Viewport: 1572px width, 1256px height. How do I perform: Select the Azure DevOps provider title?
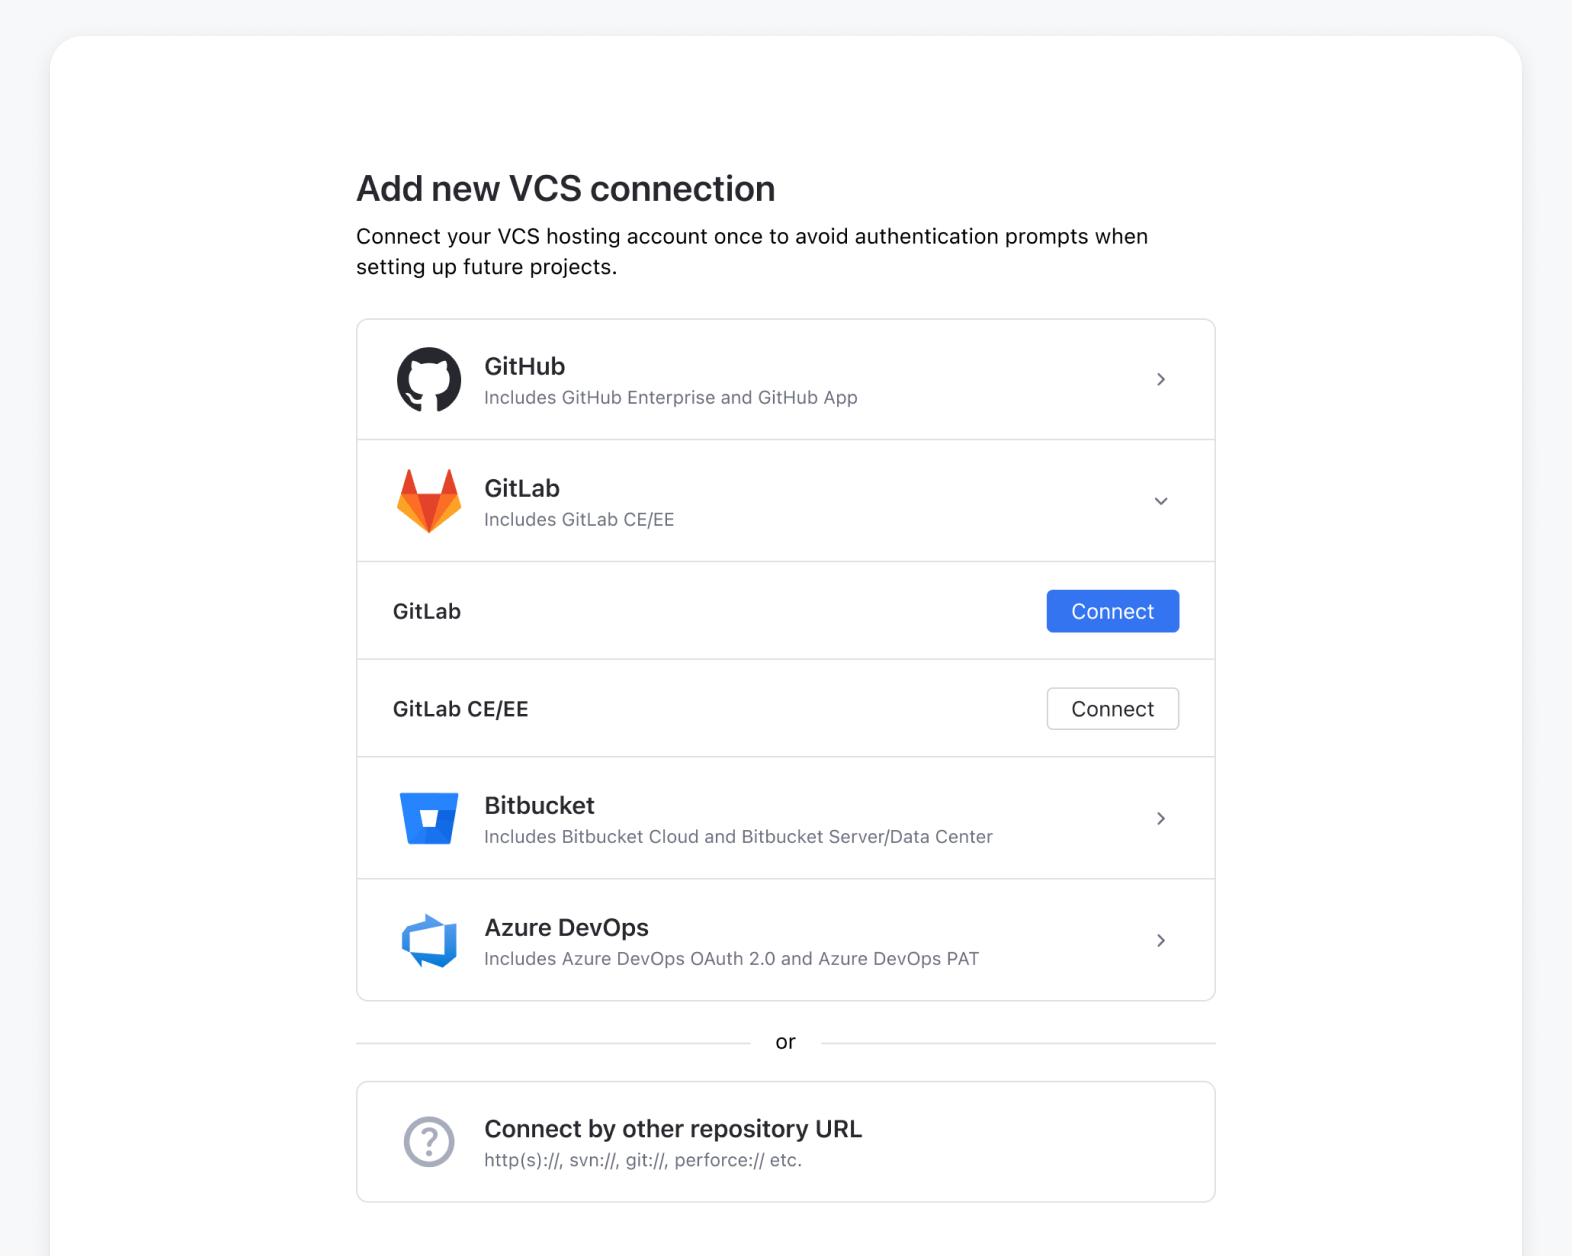[566, 927]
